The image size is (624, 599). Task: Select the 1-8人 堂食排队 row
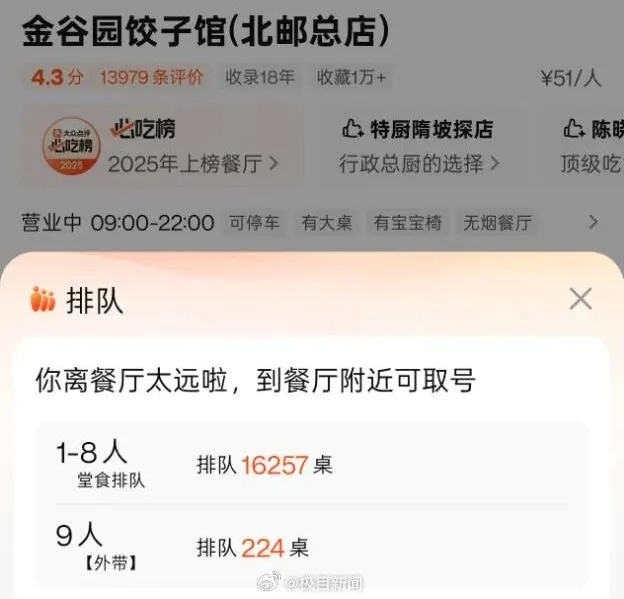tap(312, 464)
